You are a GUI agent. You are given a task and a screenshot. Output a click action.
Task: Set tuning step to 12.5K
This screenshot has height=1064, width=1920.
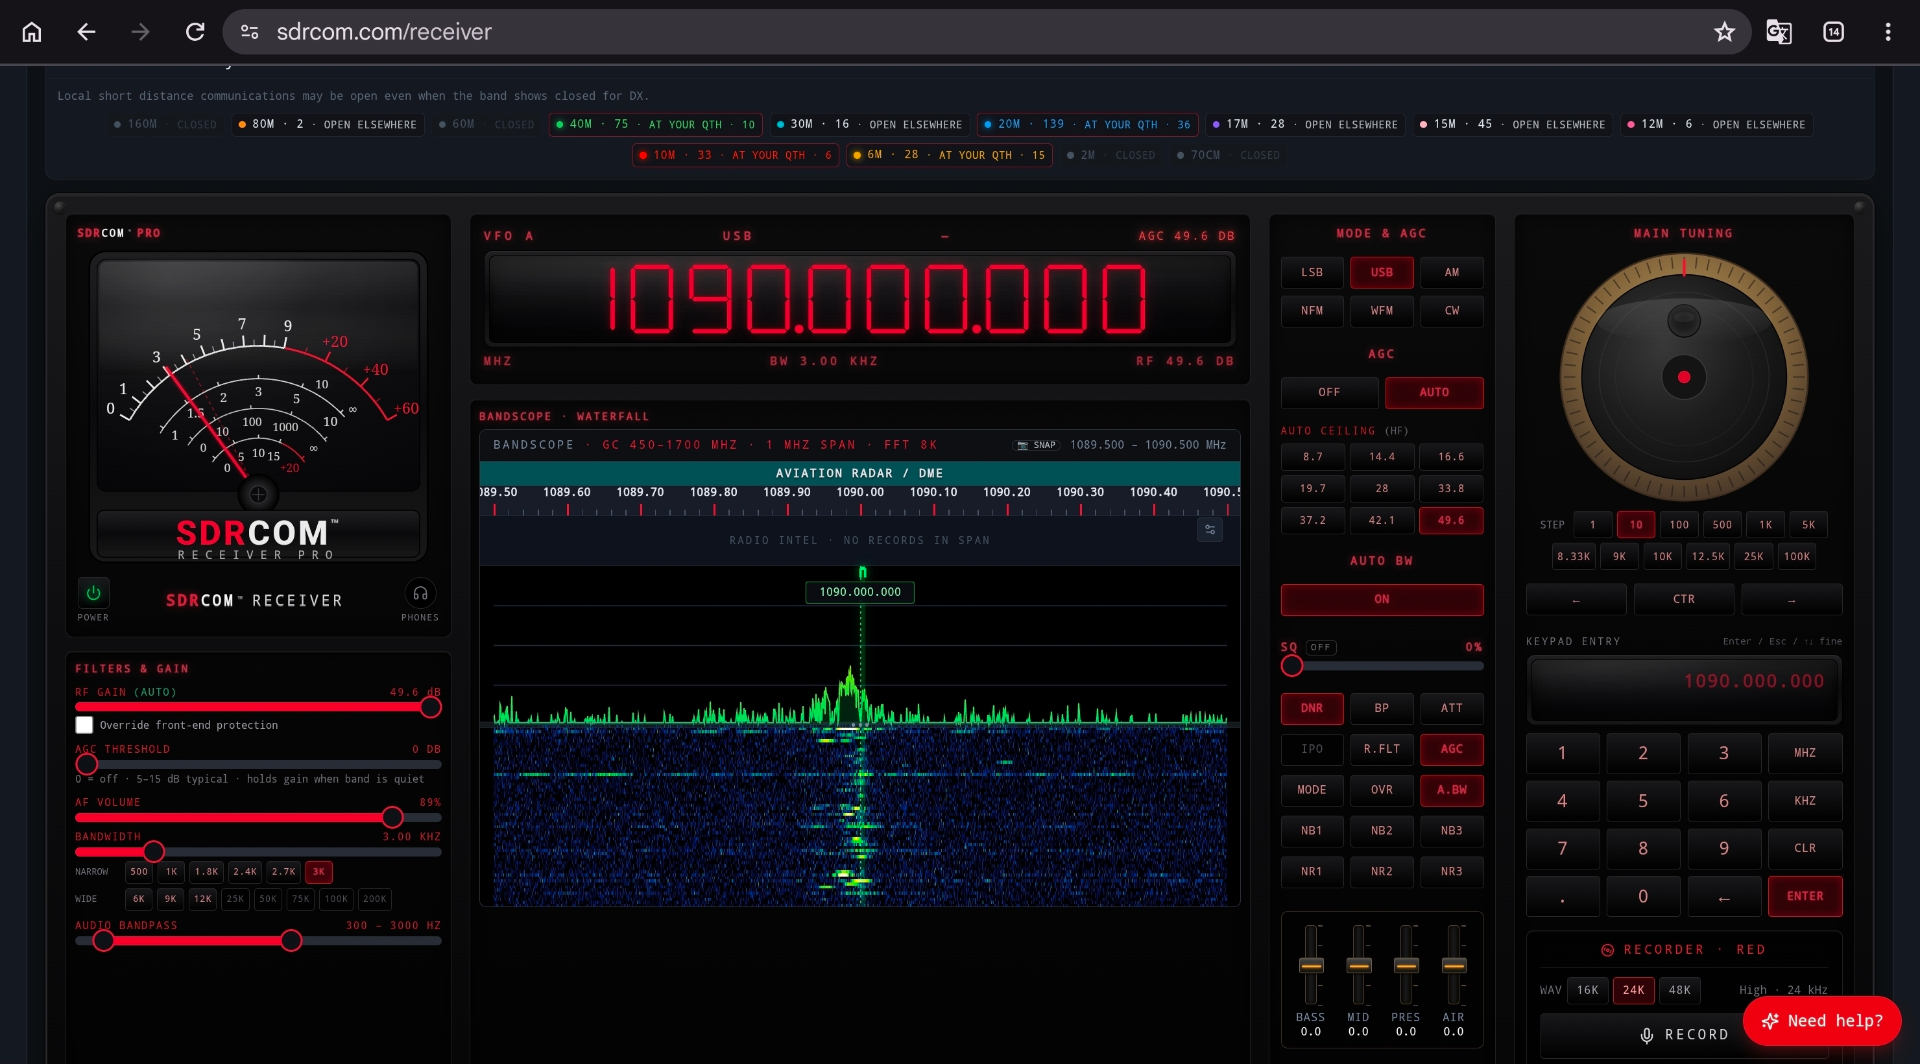1708,557
